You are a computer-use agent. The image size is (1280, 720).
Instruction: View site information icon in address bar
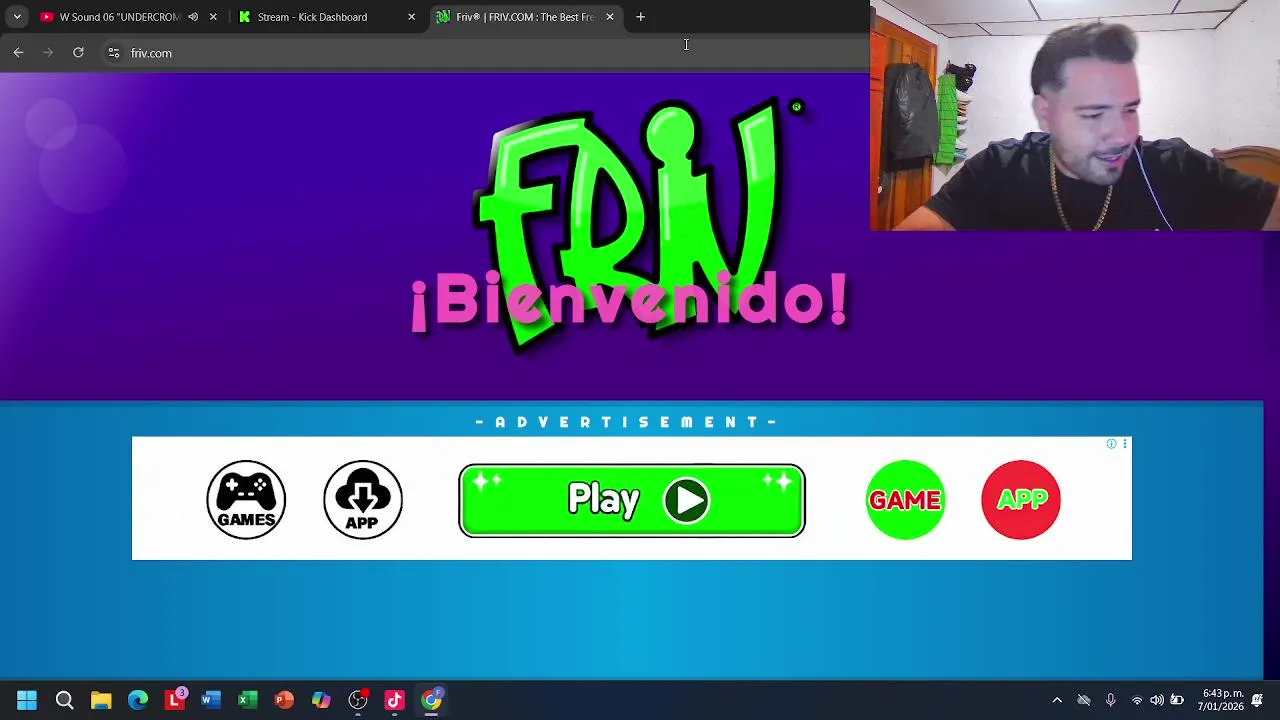tap(114, 53)
